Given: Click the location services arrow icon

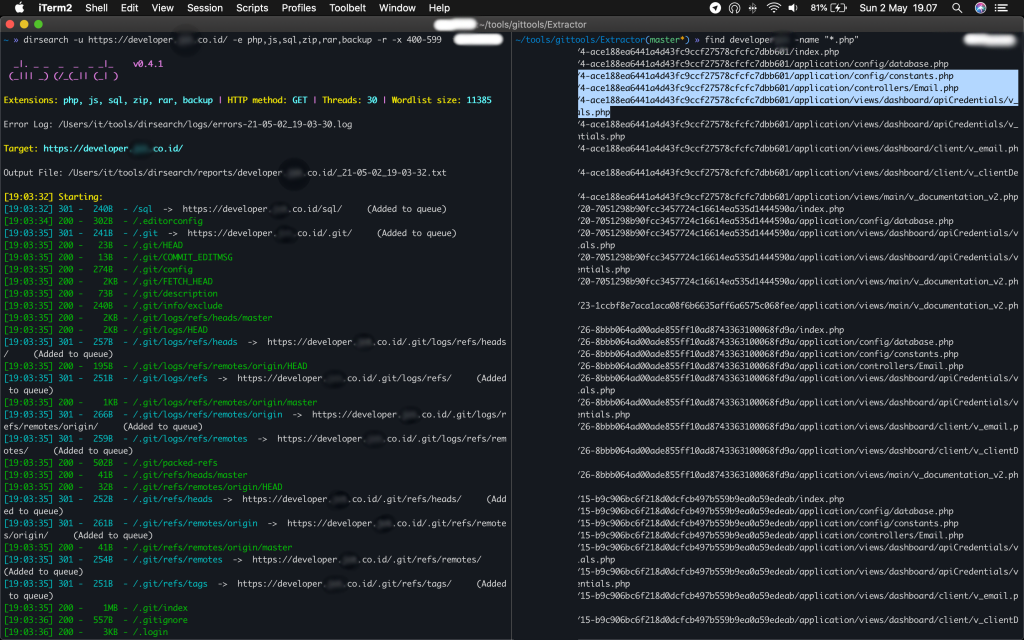Looking at the screenshot, I should [x=714, y=8].
